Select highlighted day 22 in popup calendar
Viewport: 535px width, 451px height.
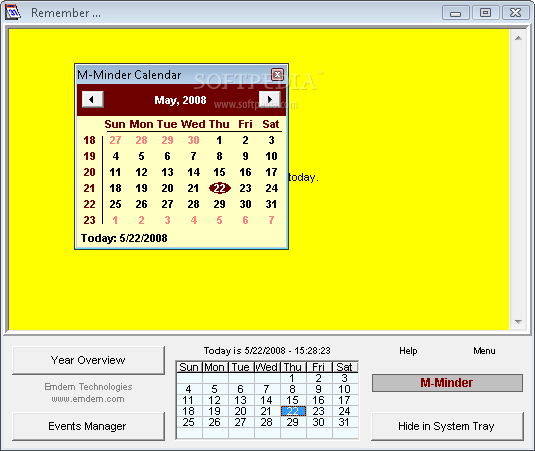(220, 188)
